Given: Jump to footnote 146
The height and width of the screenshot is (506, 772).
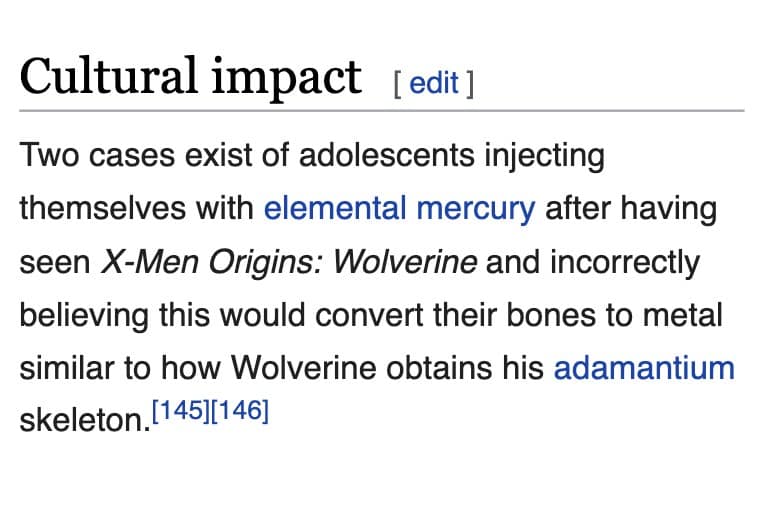Looking at the screenshot, I should pyautogui.click(x=244, y=411).
